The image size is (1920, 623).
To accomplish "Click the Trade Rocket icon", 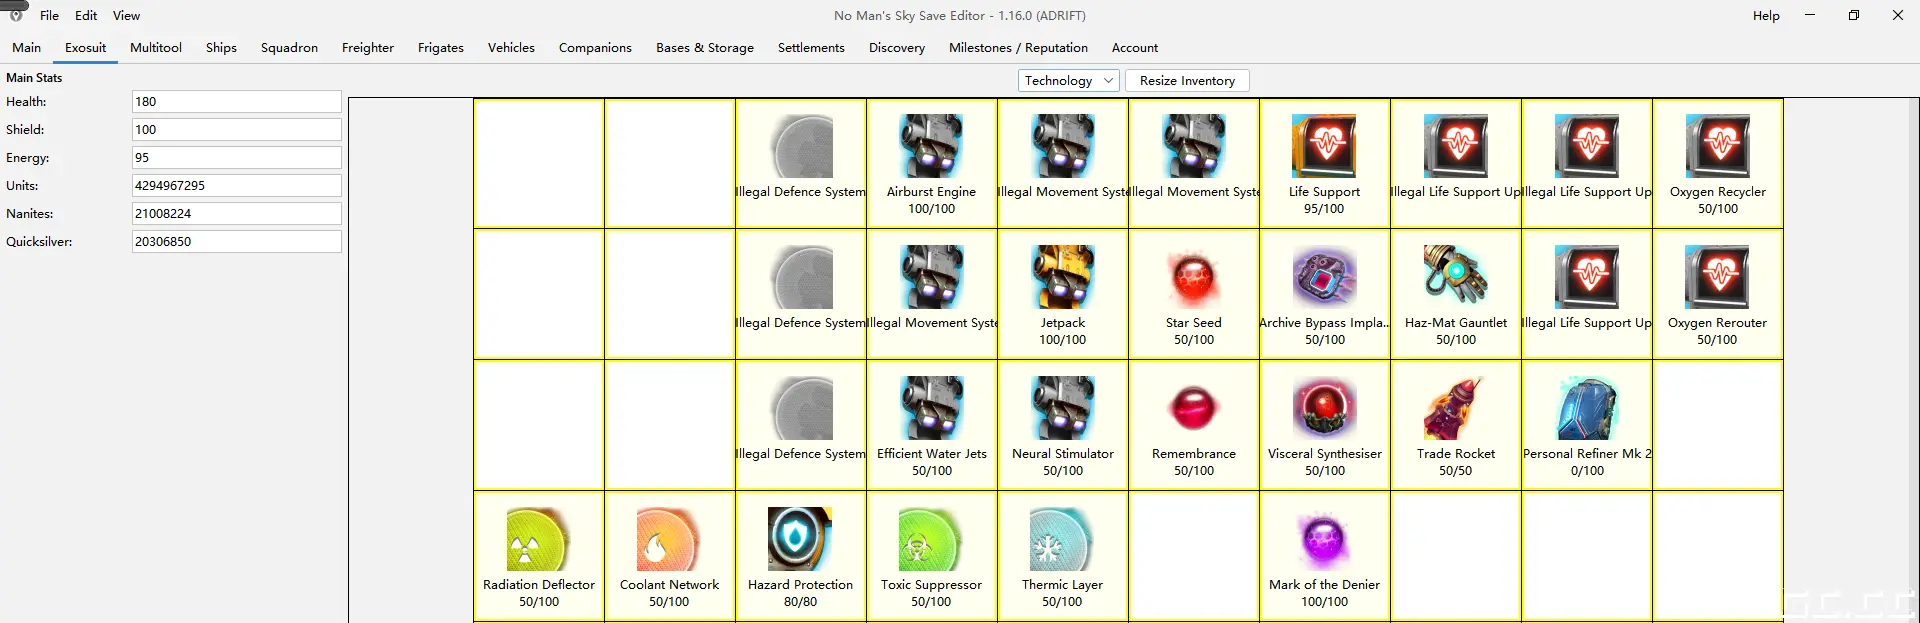I will pyautogui.click(x=1456, y=408).
